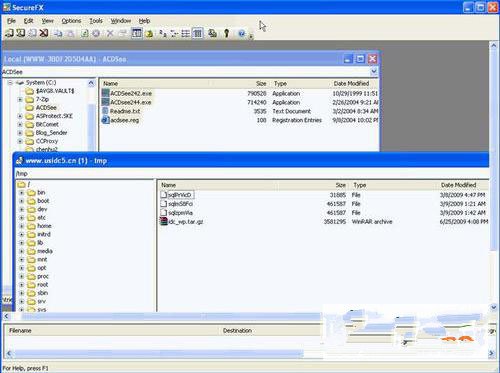Click the Synchronize toolbar icon
Viewport: 500px width, 373px height.
(x=212, y=33)
